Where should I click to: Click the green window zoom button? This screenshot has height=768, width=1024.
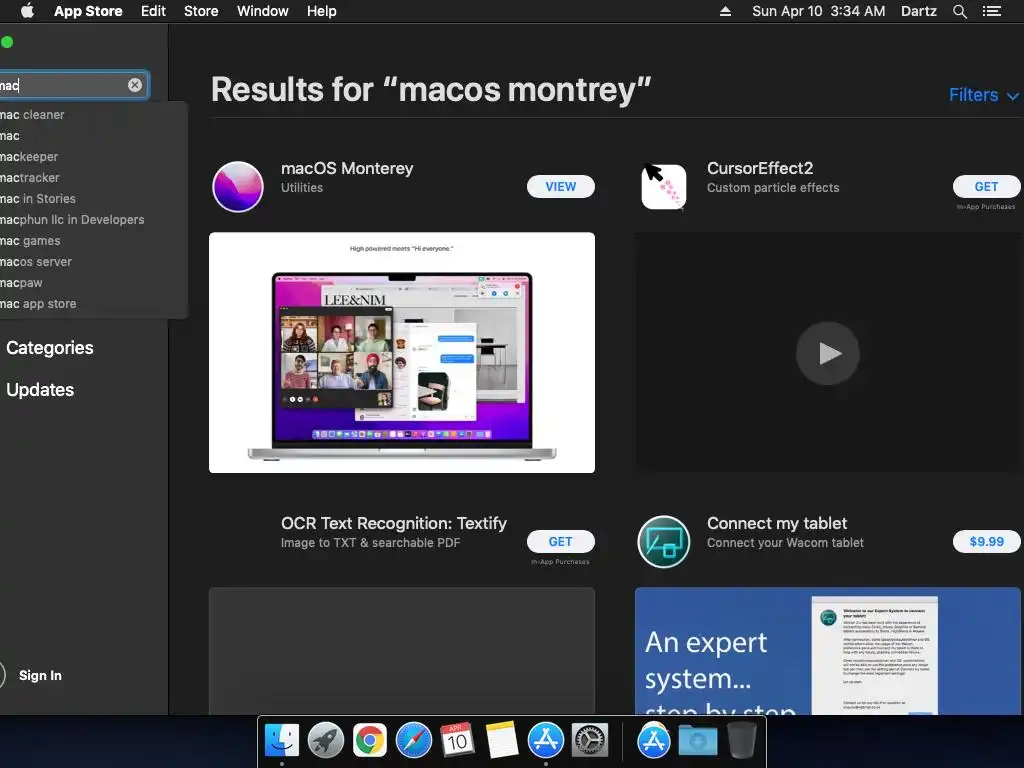pos(7,42)
